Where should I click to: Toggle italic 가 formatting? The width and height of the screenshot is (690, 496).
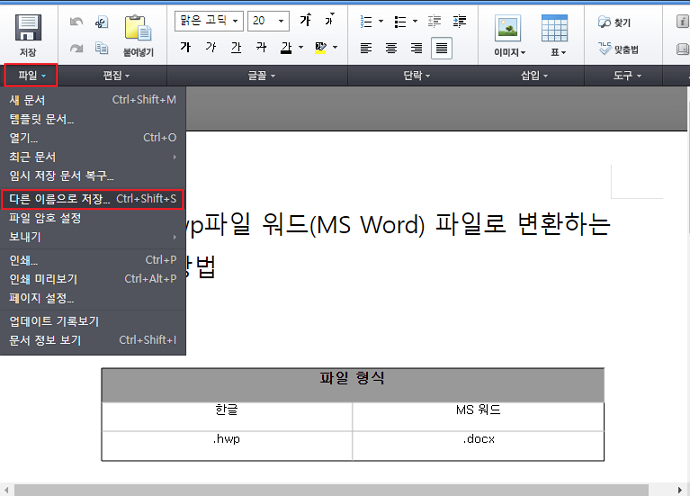click(x=211, y=47)
